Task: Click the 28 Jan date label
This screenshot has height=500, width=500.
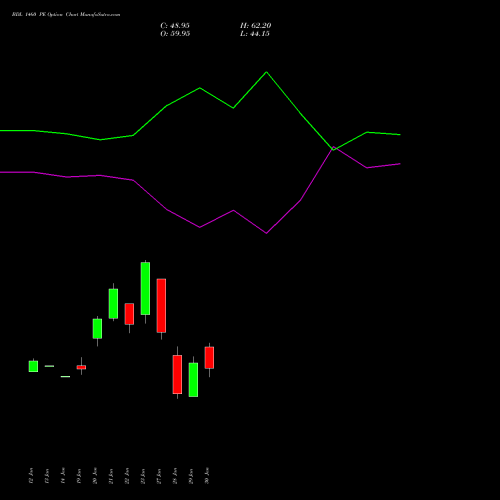Action: point(175,476)
